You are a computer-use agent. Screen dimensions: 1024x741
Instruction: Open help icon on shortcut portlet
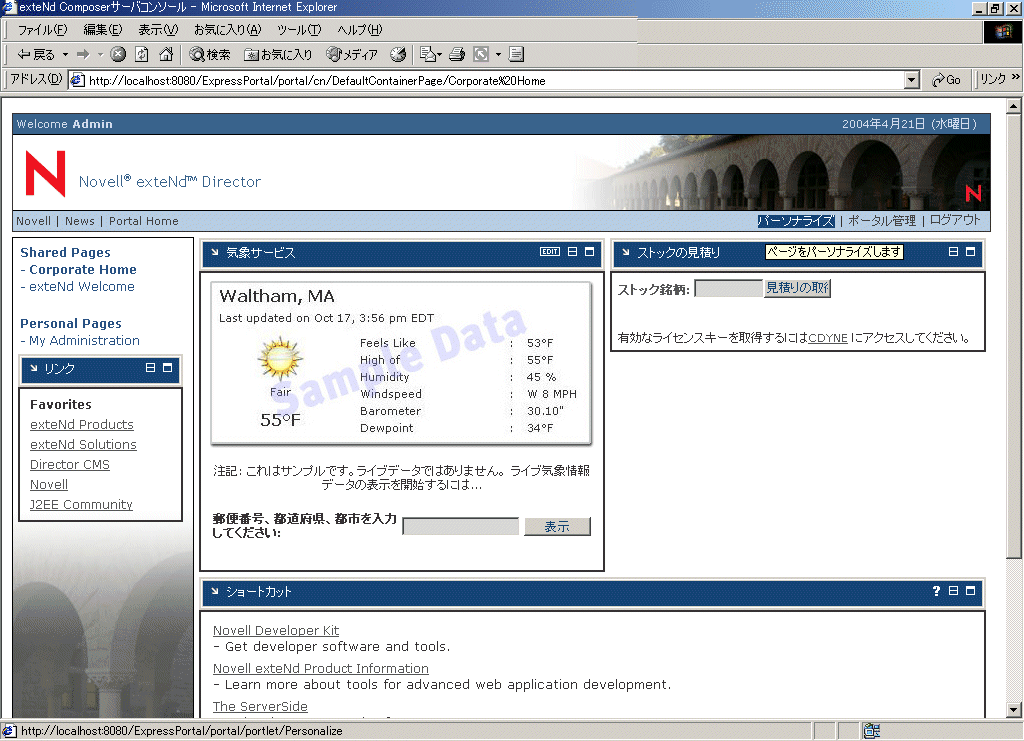click(936, 591)
